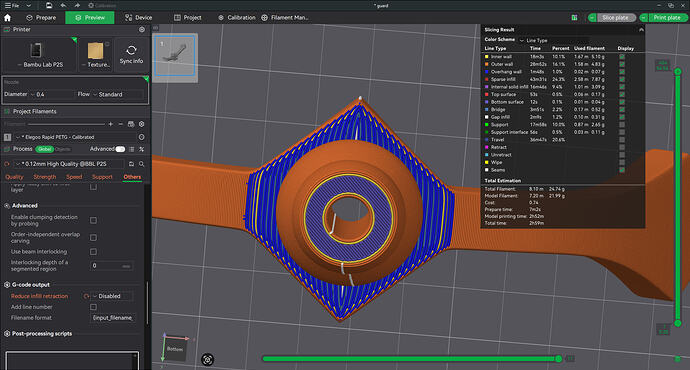Image resolution: width=690 pixels, height=370 pixels.
Task: Open Print plate options dropdown arrow
Action: (644, 18)
